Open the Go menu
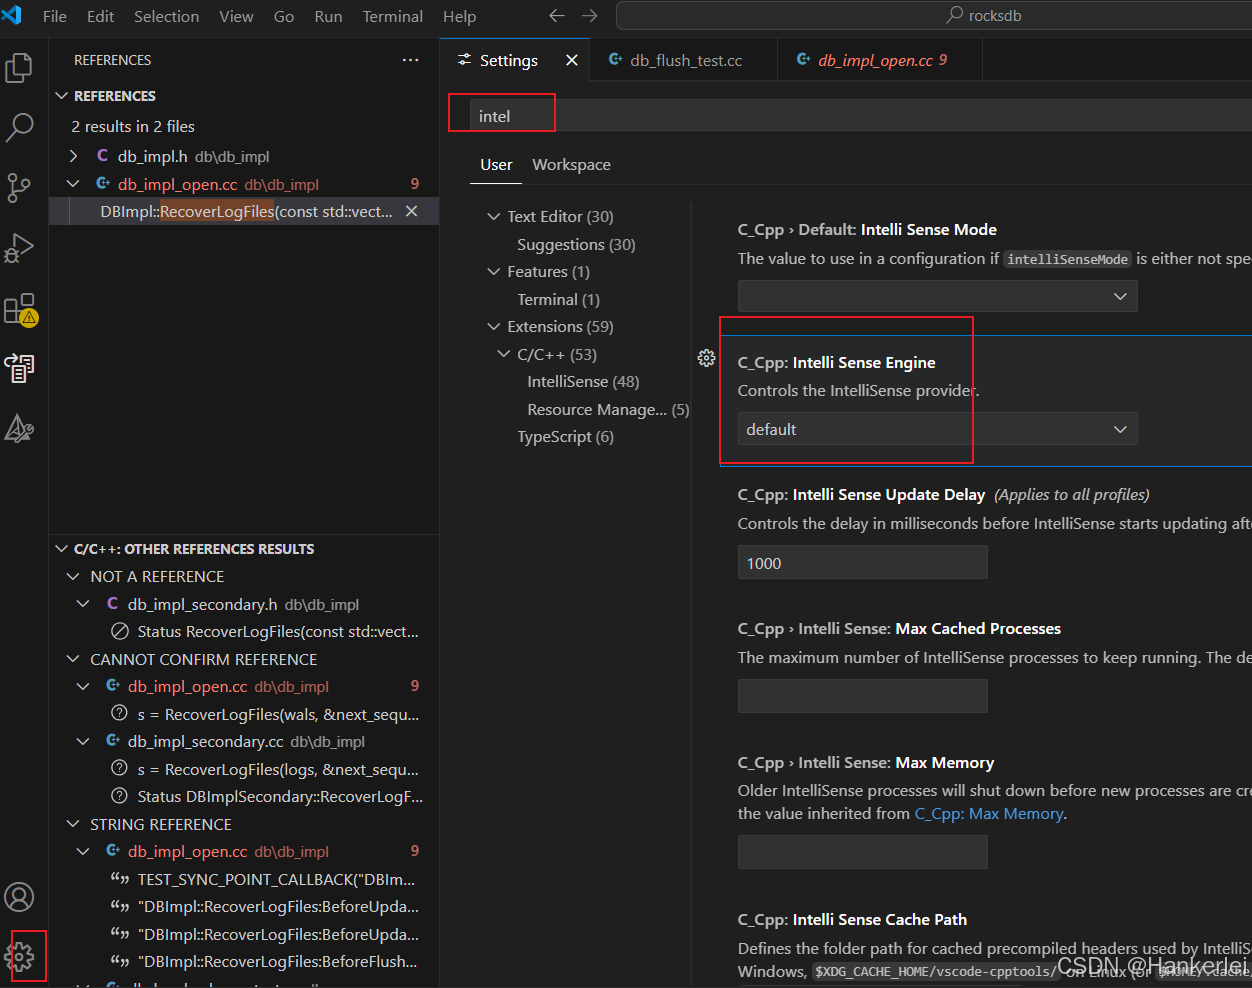This screenshot has width=1252, height=988. 284,16
